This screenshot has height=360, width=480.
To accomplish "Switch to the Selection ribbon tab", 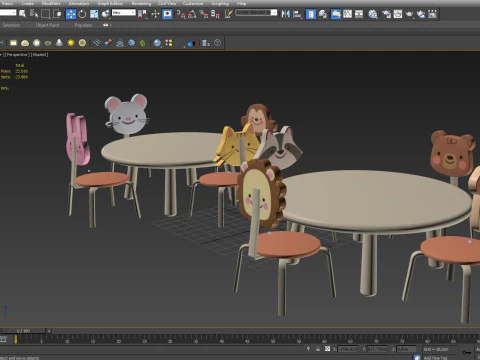I will (x=11, y=25).
